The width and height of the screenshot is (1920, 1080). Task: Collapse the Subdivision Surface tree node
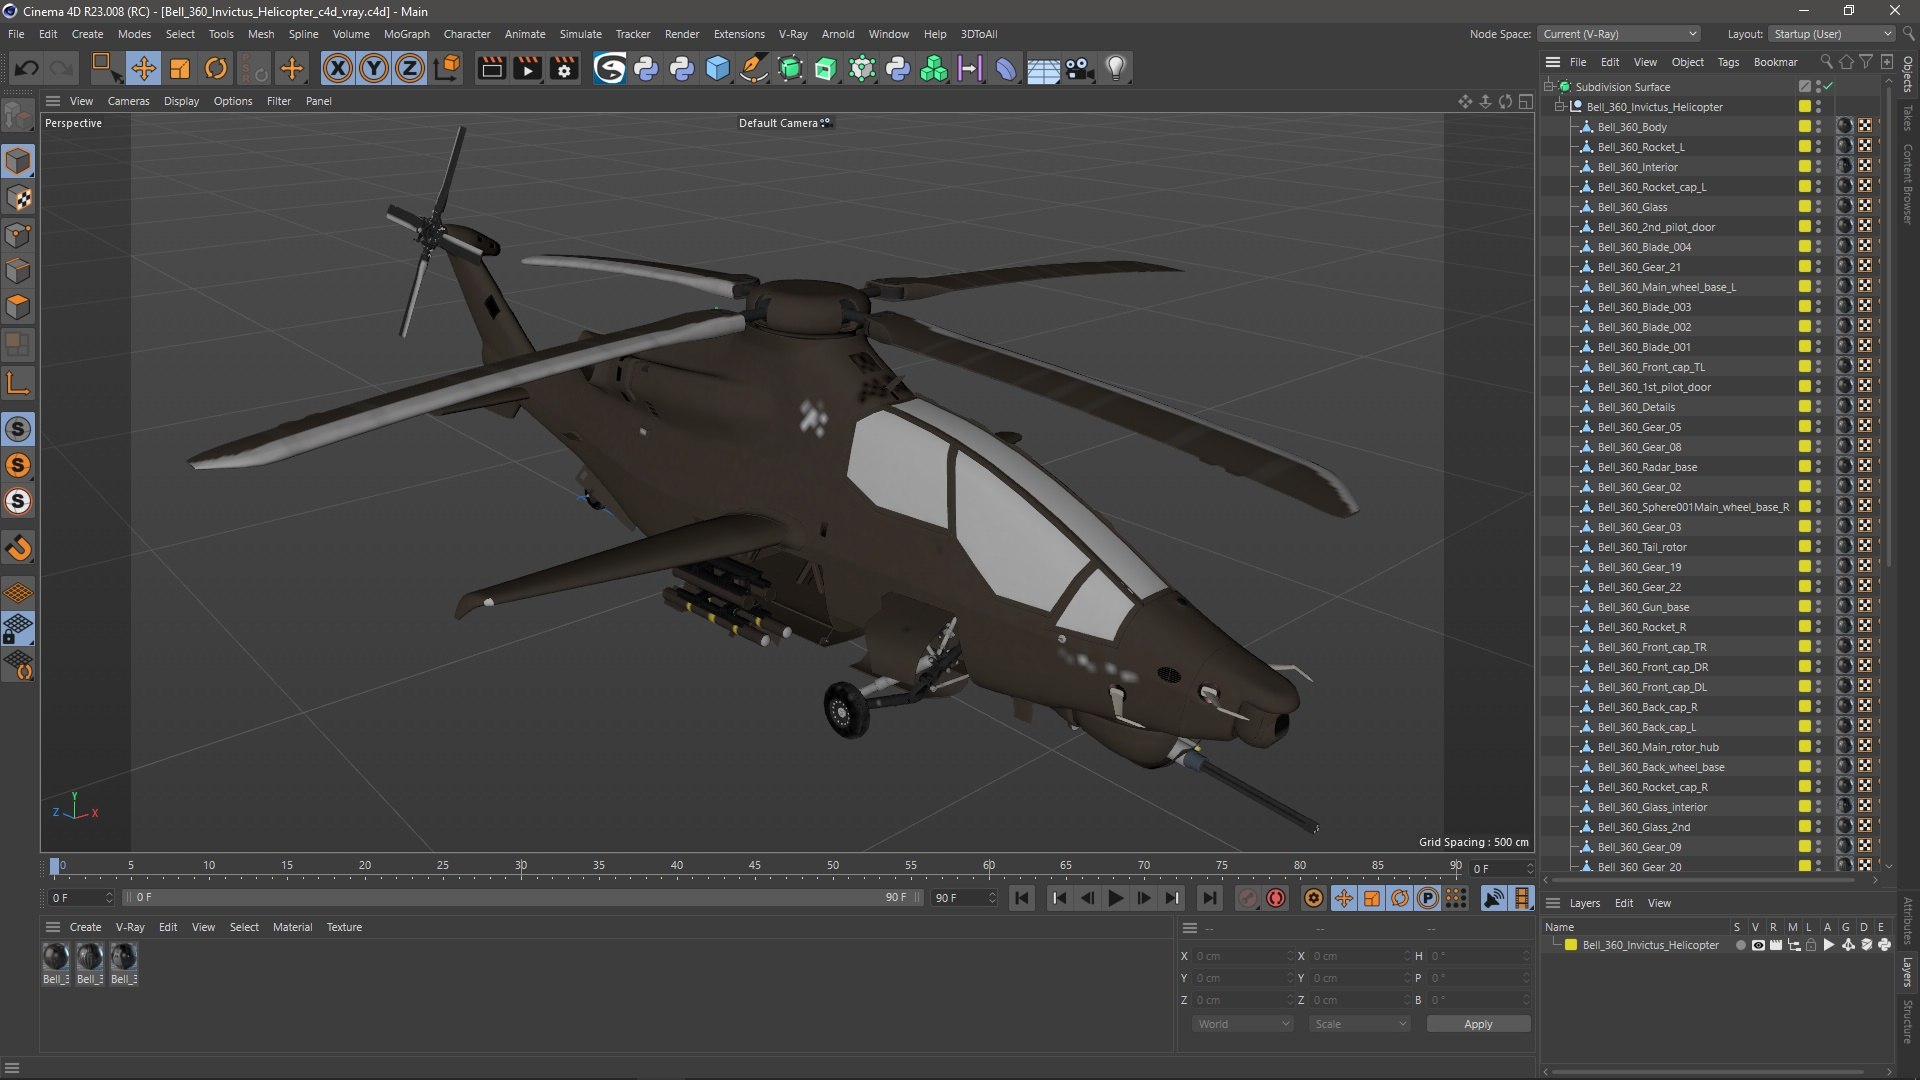click(1548, 87)
